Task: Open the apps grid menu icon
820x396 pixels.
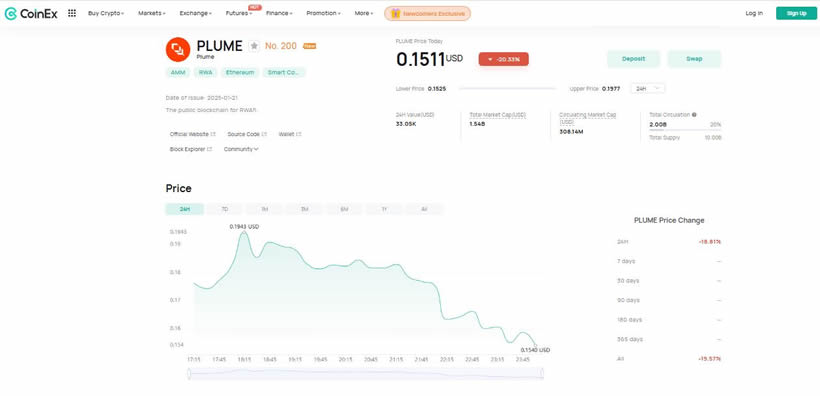Action: click(x=72, y=13)
